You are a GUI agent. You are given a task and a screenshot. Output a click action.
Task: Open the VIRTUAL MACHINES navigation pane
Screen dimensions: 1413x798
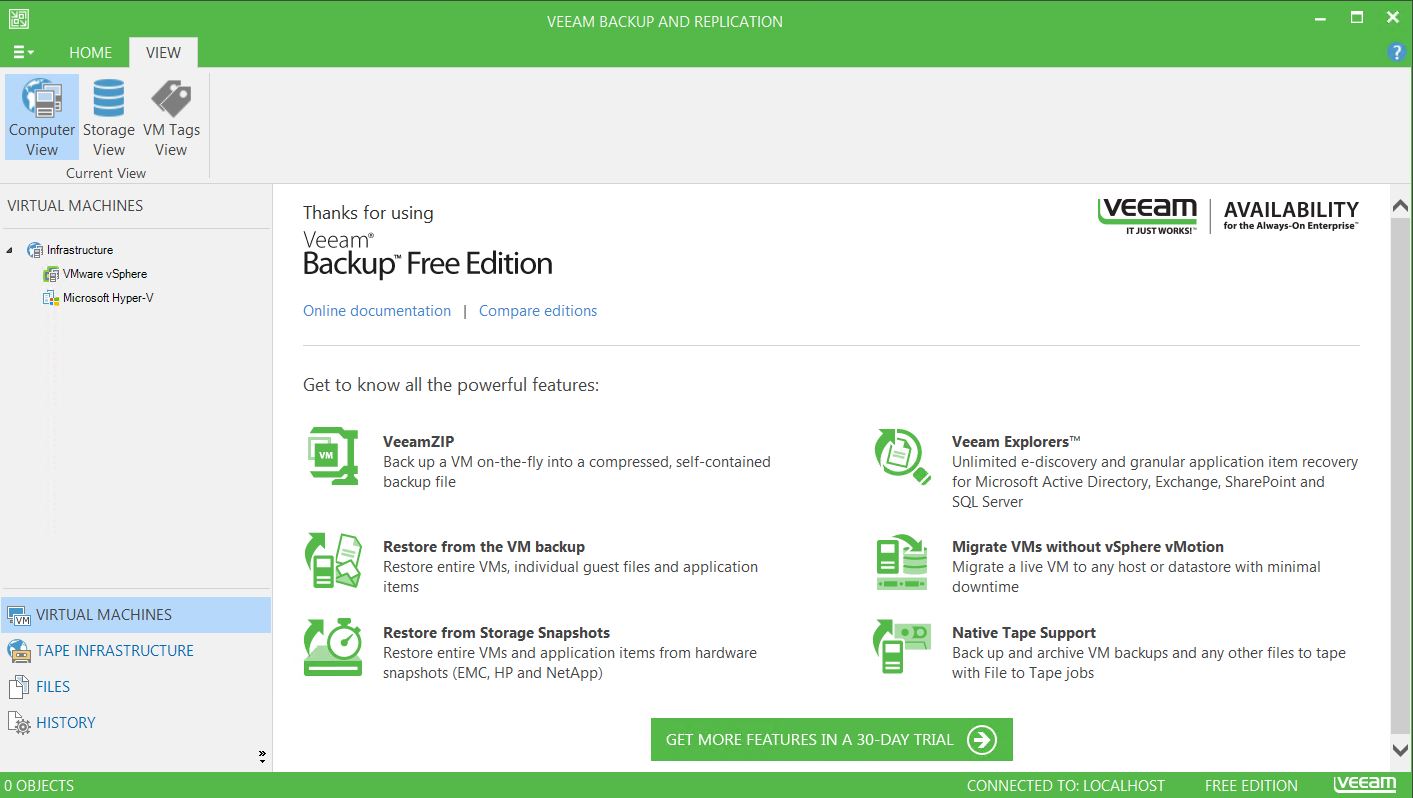135,615
